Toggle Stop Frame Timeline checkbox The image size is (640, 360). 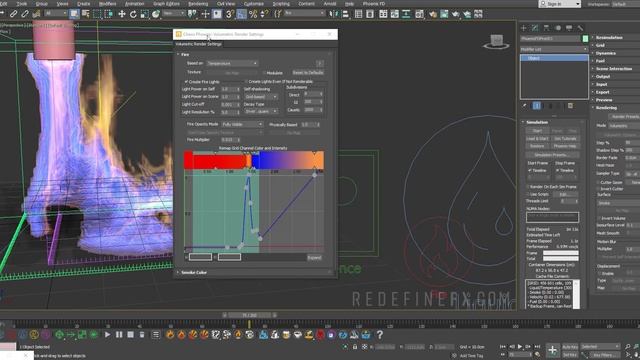point(557,170)
